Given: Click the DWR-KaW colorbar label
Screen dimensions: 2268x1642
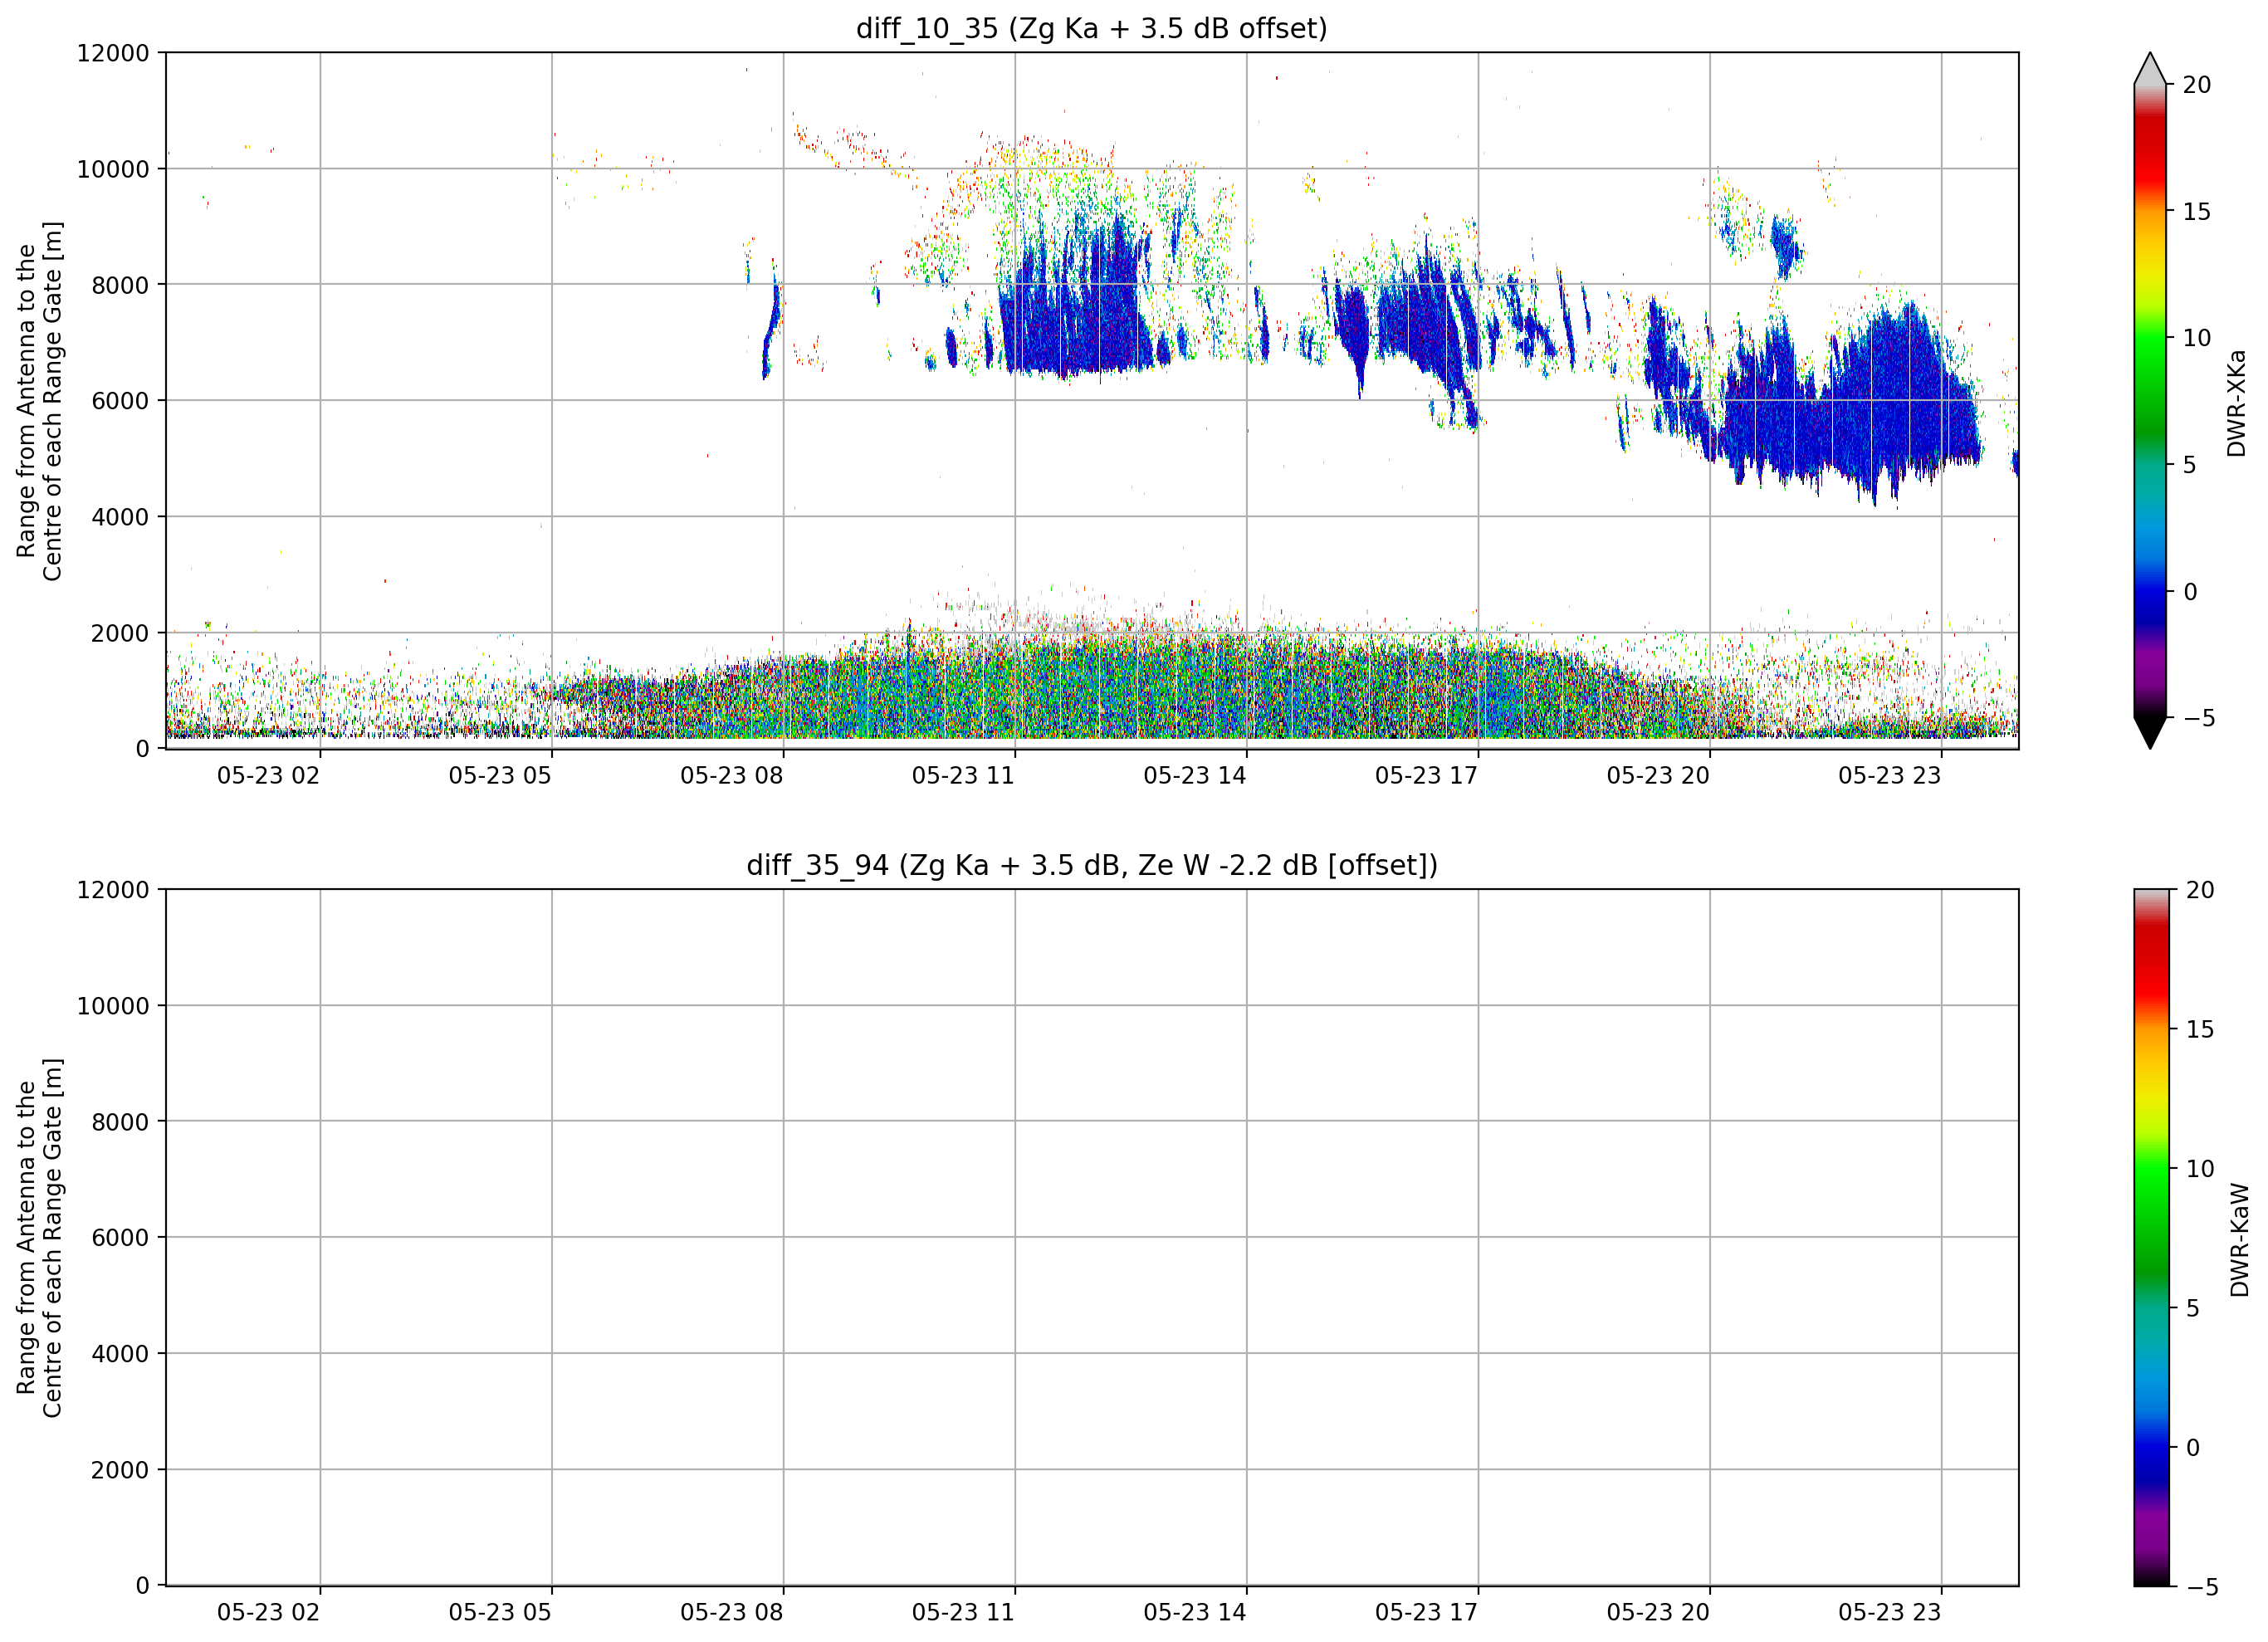Looking at the screenshot, I should (2239, 1239).
